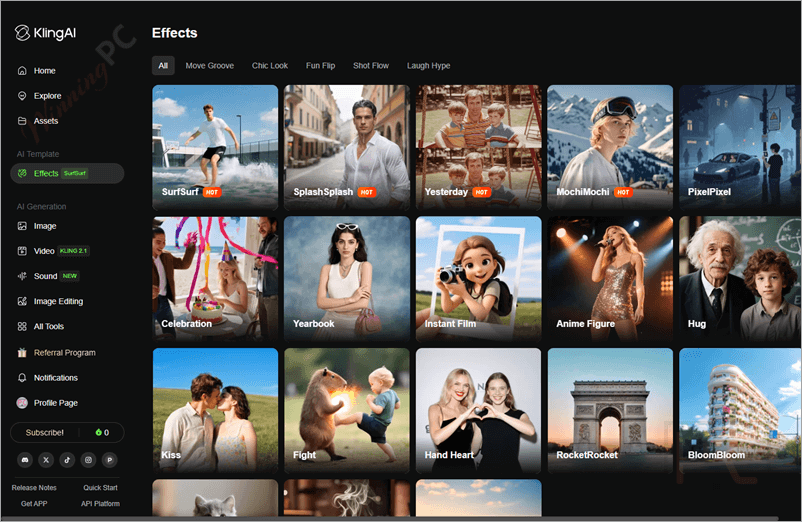This screenshot has width=802, height=522.
Task: Open the Get APP link
Action: coord(34,504)
